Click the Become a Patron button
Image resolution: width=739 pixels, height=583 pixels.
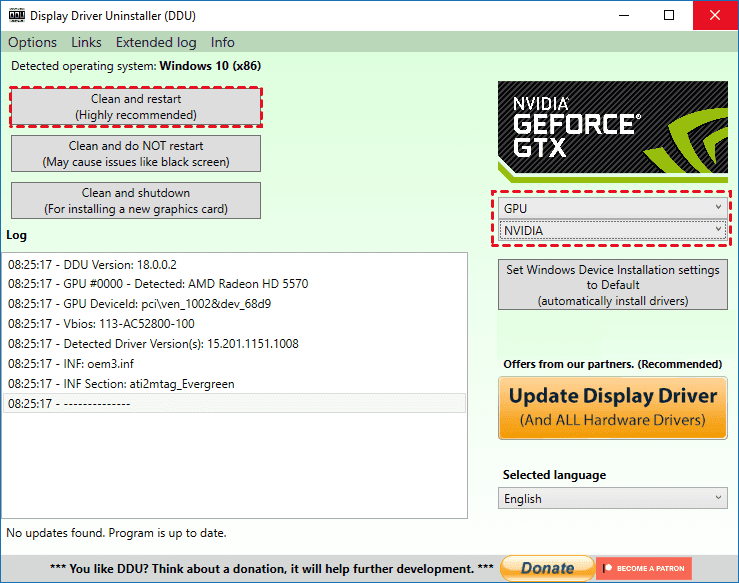[x=643, y=568]
